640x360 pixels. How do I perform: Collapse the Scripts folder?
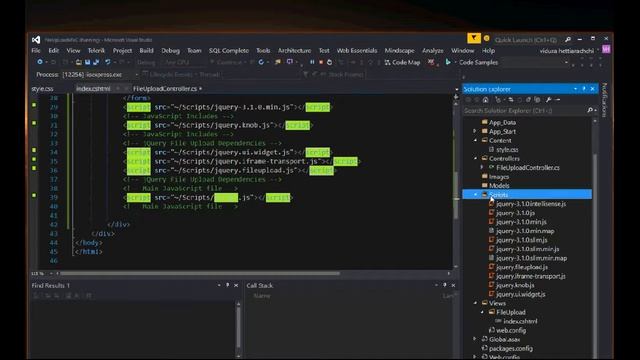pyautogui.click(x=475, y=195)
